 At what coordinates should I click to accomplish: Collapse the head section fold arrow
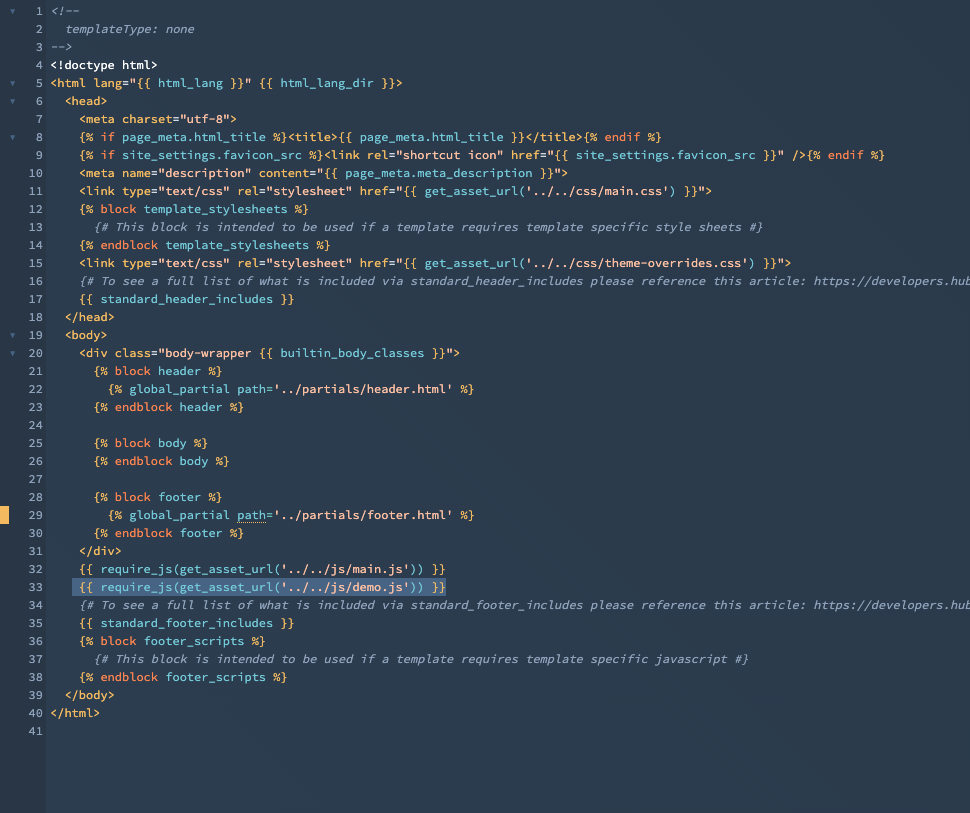pos(10,101)
